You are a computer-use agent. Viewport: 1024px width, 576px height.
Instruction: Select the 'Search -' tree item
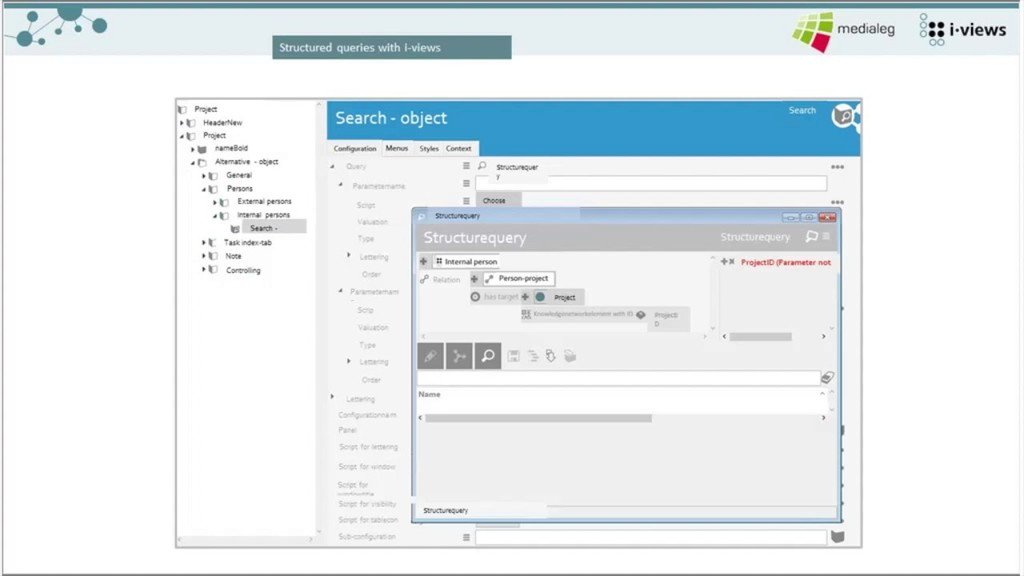pos(274,228)
